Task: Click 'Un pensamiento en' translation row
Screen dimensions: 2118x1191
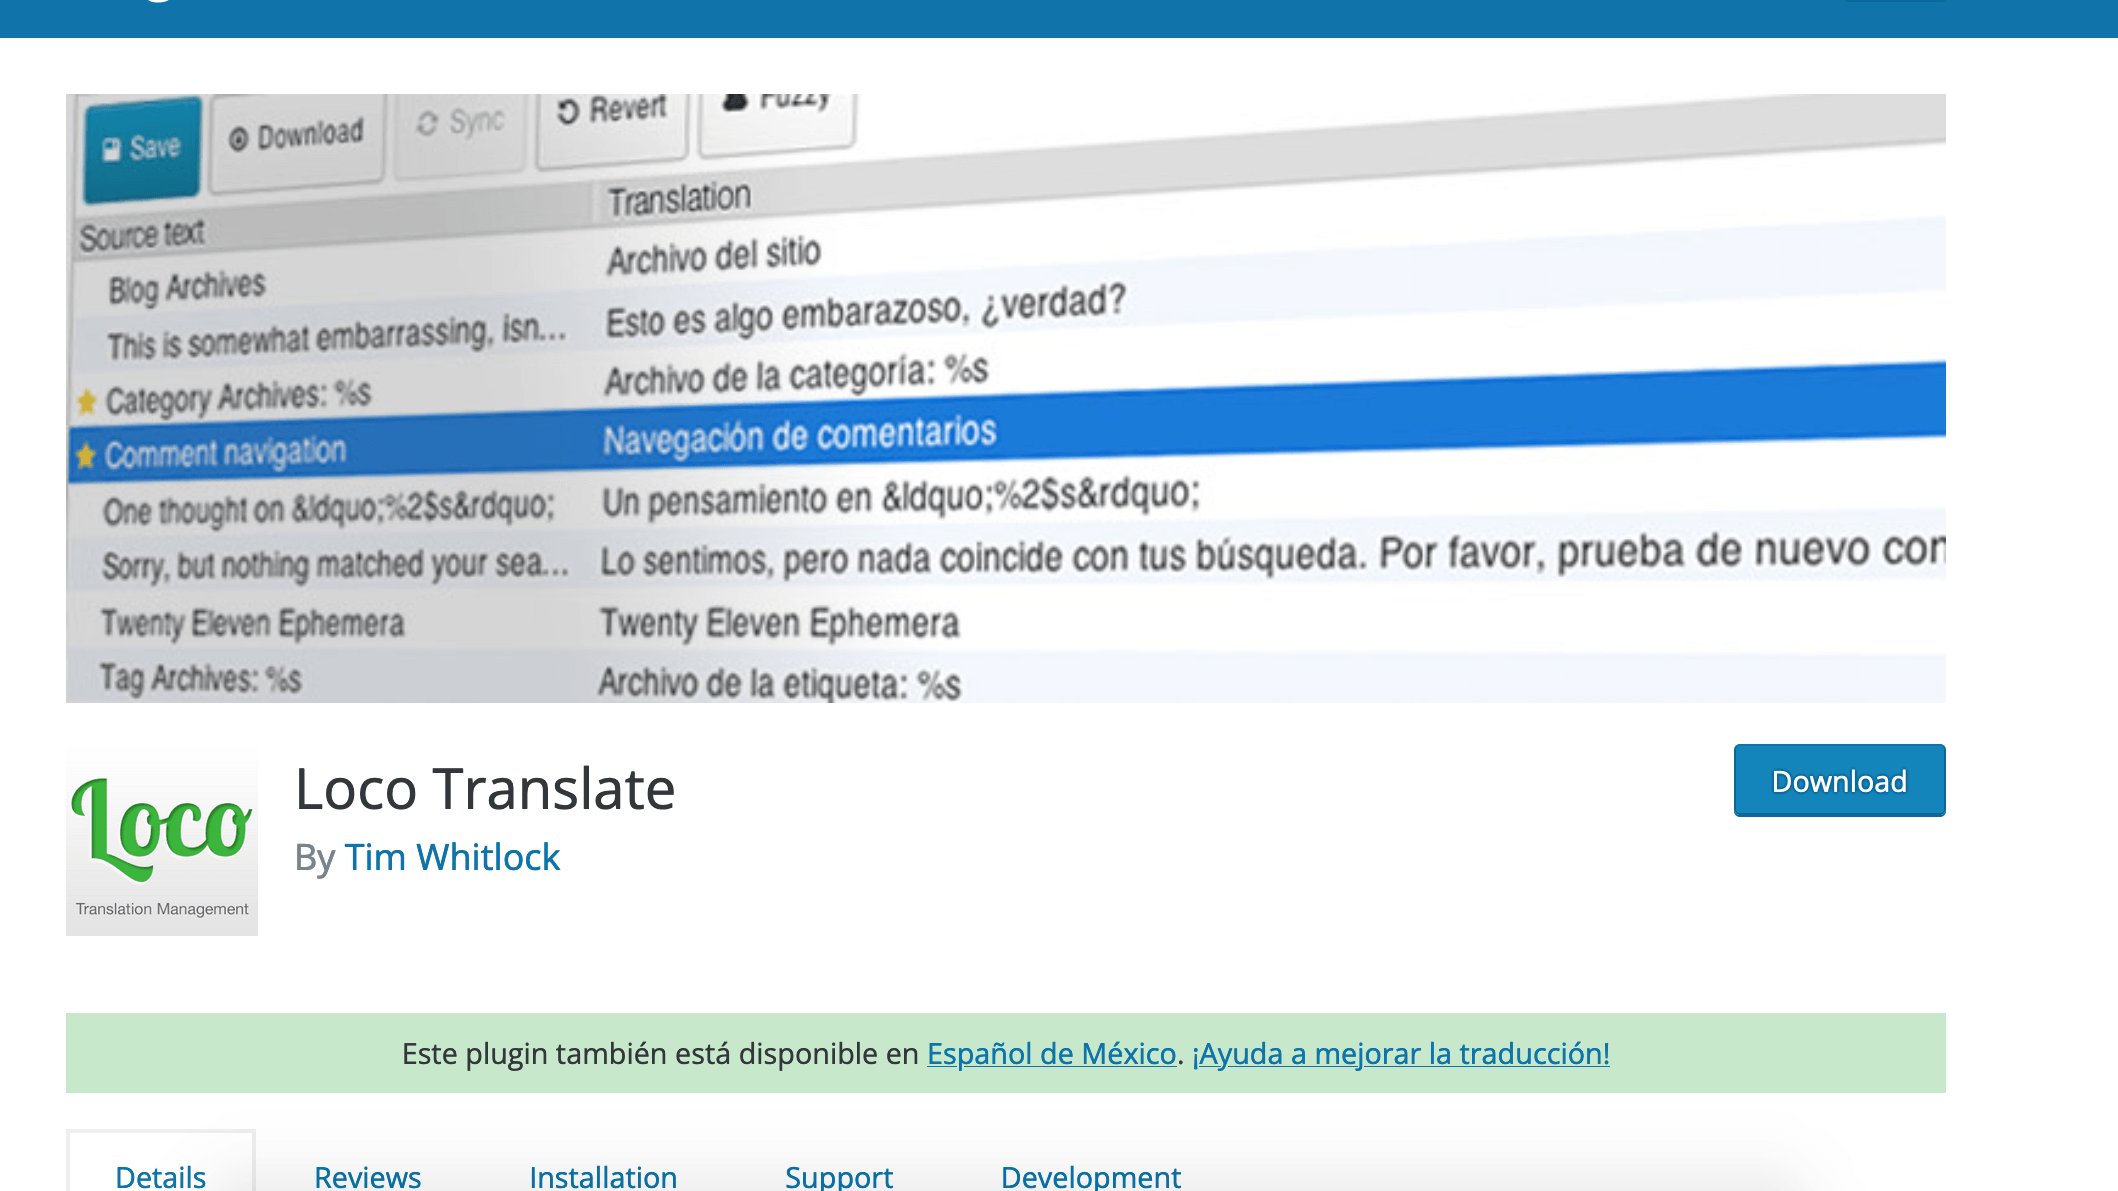Action: (900, 498)
